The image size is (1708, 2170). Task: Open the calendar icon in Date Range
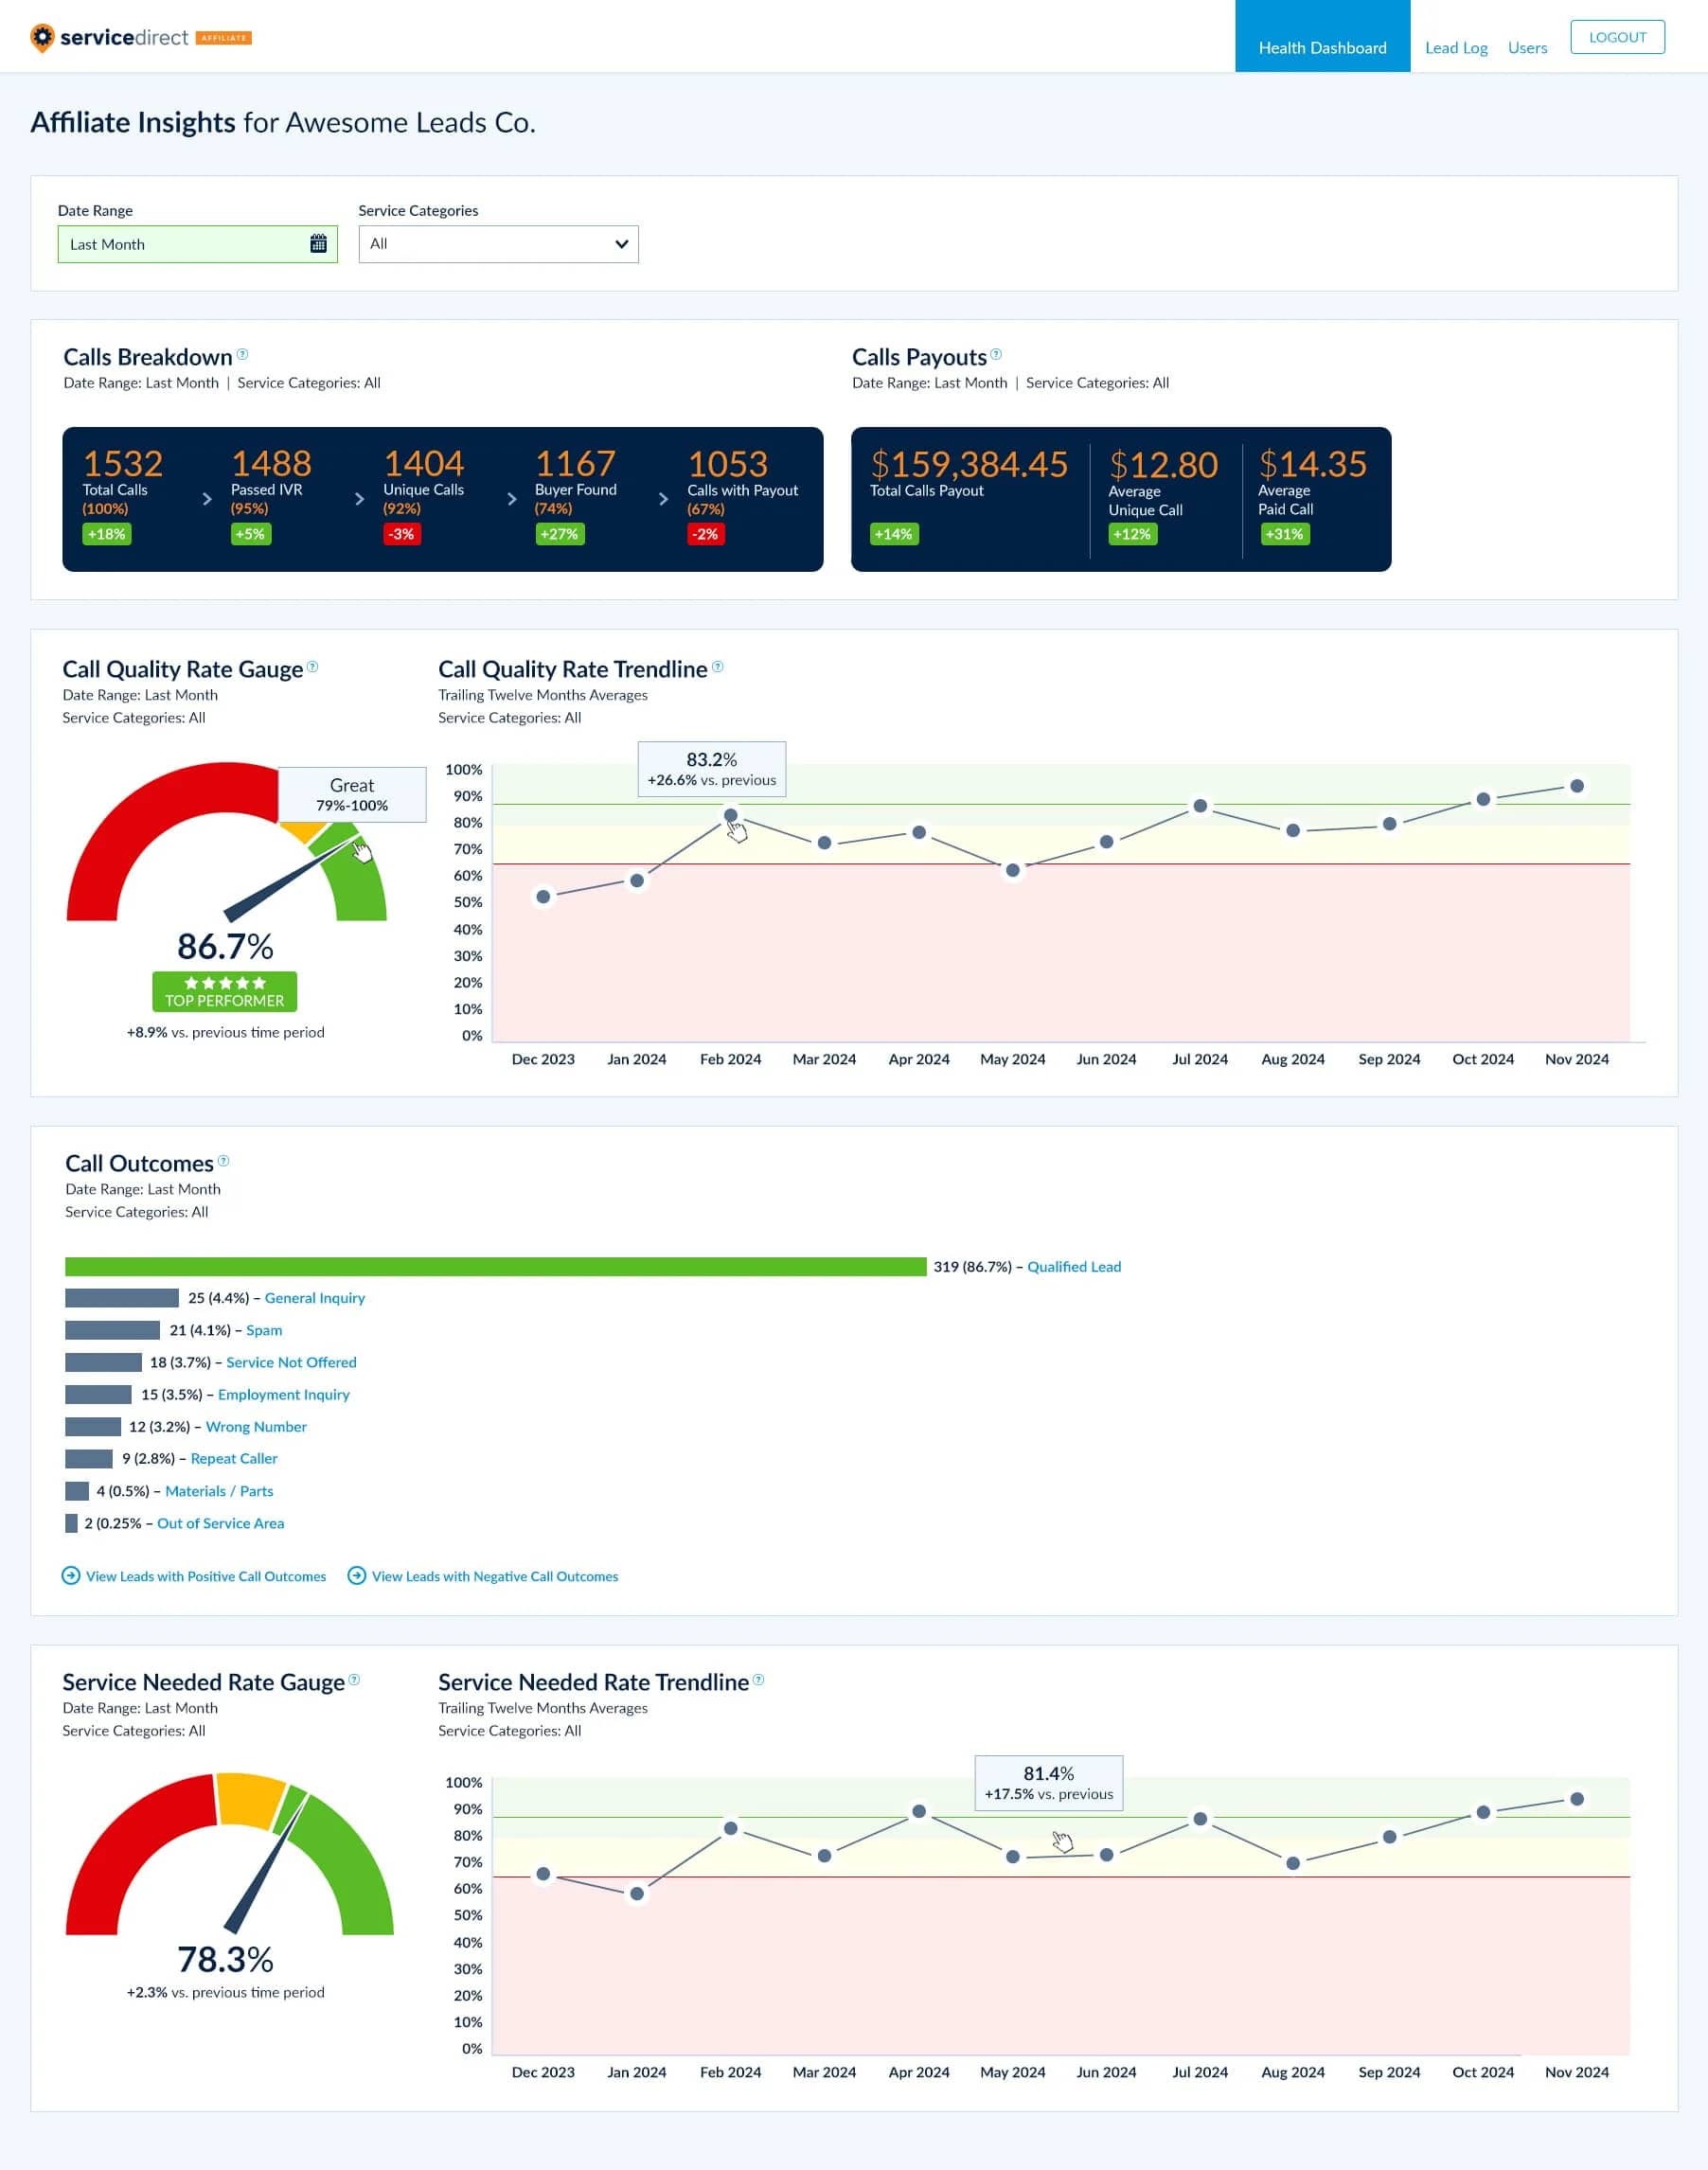click(317, 243)
